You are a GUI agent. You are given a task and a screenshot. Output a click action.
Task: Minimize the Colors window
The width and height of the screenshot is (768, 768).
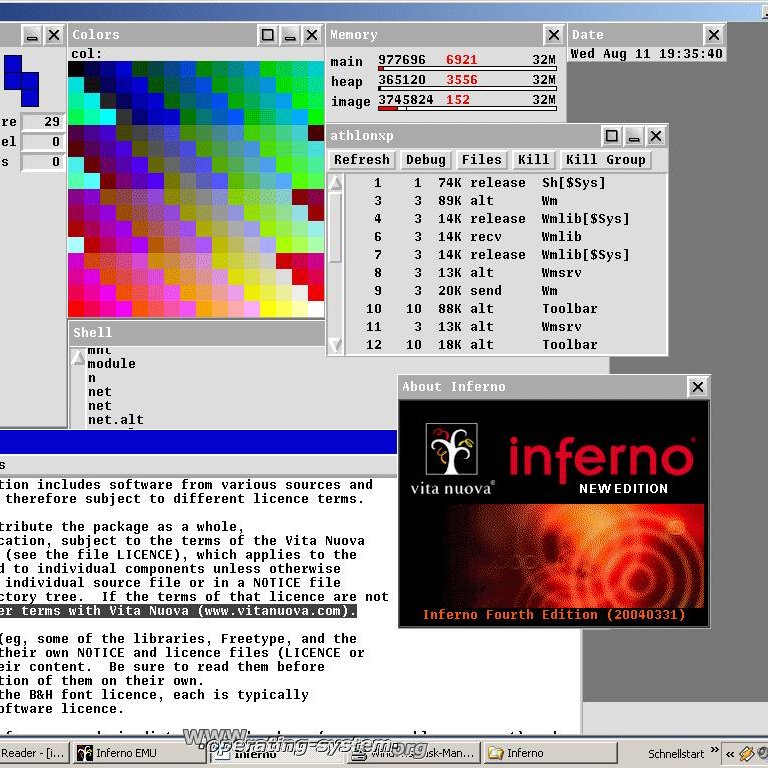click(x=290, y=35)
